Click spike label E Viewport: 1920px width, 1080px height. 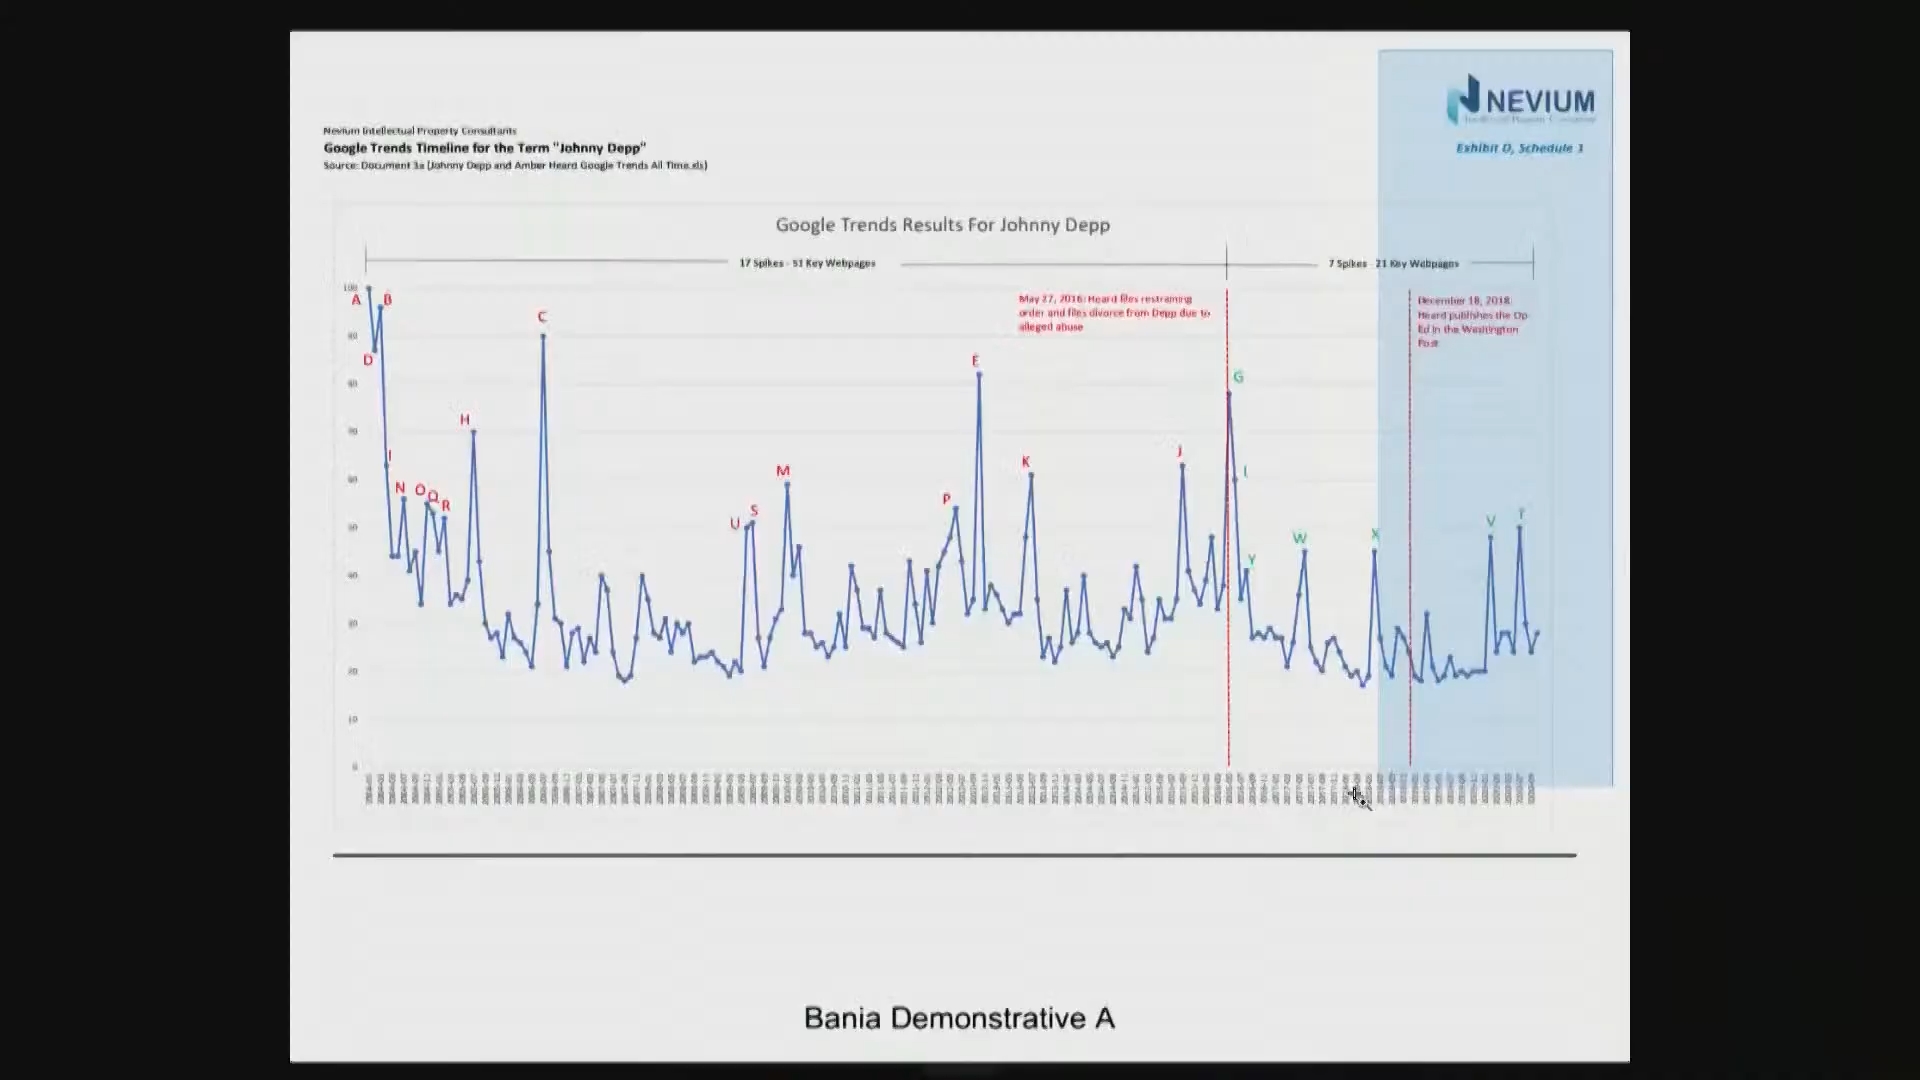click(975, 360)
